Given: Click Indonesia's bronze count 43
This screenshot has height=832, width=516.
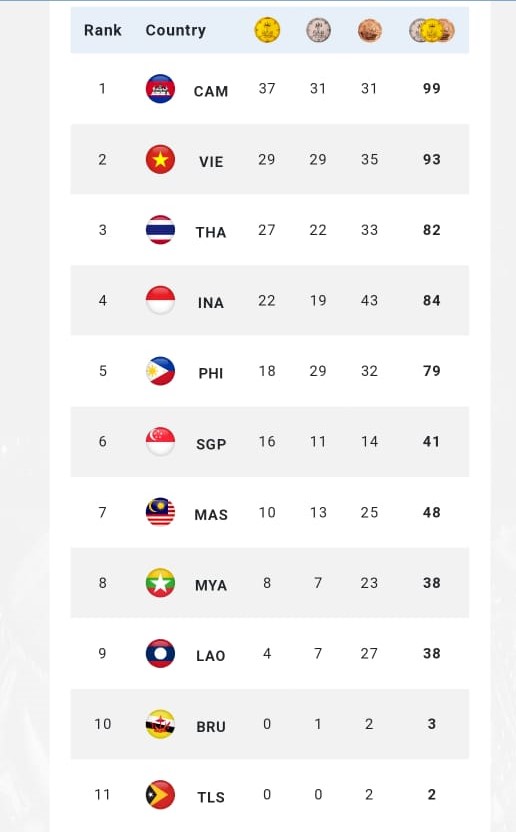Looking at the screenshot, I should pyautogui.click(x=369, y=300).
